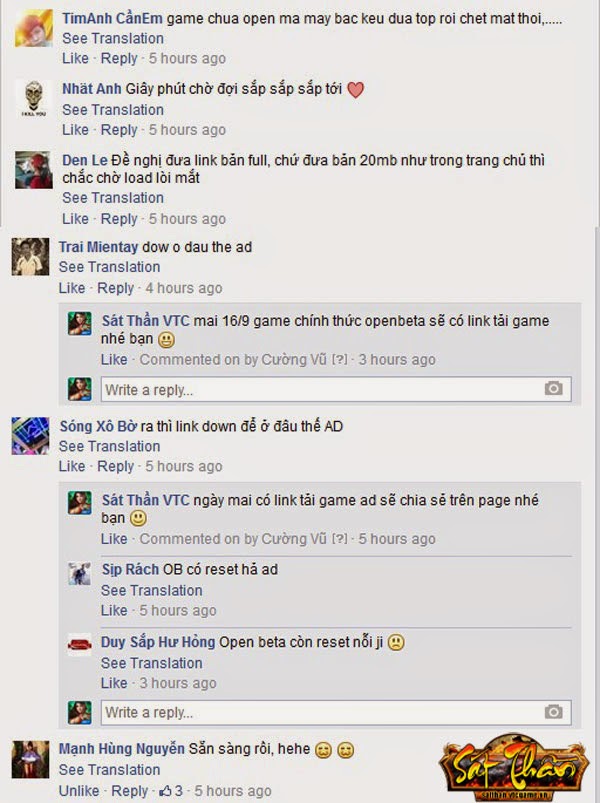Screen dimensions: 600x803
Task: Click Sịp Rách's small avatar
Action: [80, 574]
